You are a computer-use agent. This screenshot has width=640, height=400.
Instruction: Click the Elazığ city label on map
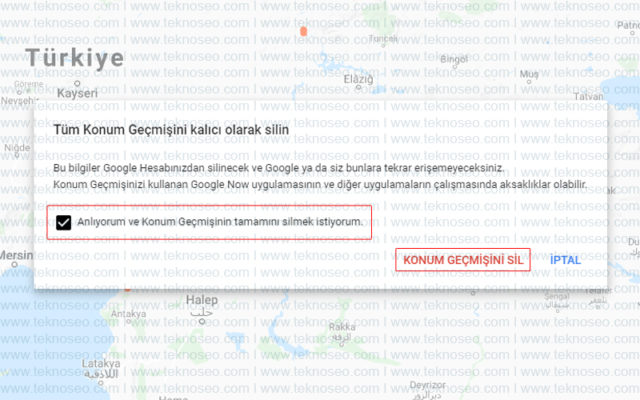[x=358, y=79]
